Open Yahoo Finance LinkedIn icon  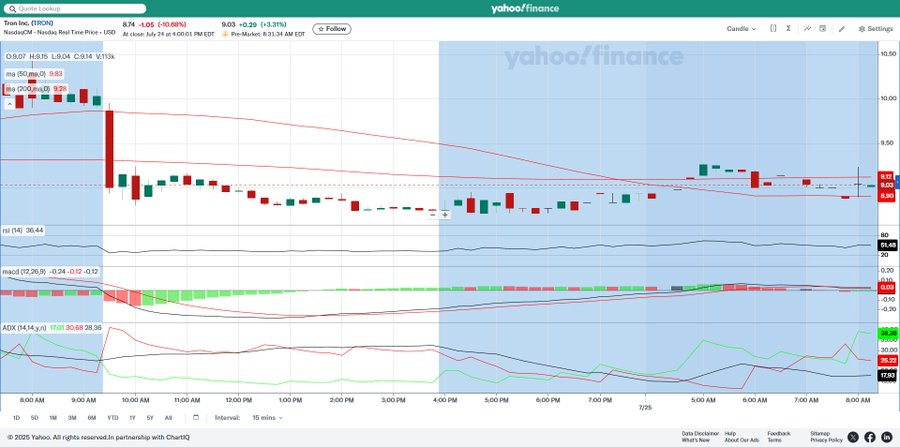point(887,437)
